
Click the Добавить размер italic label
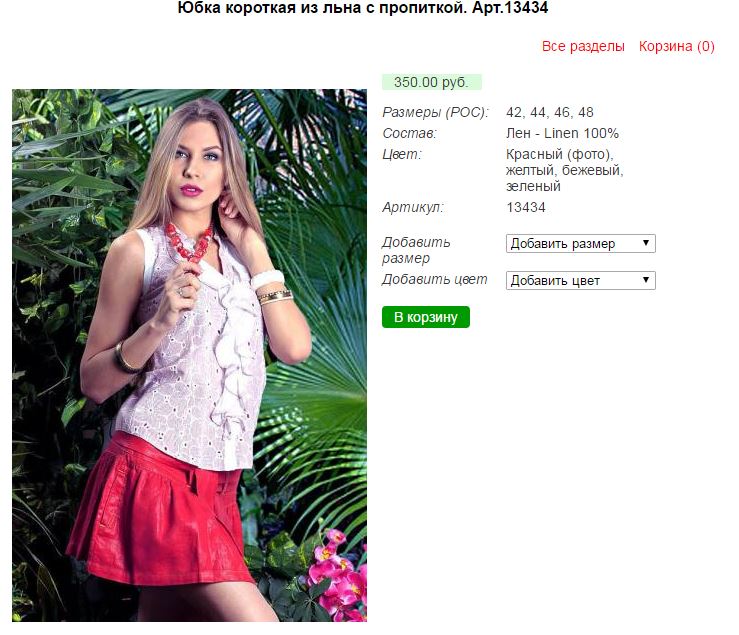(x=416, y=250)
